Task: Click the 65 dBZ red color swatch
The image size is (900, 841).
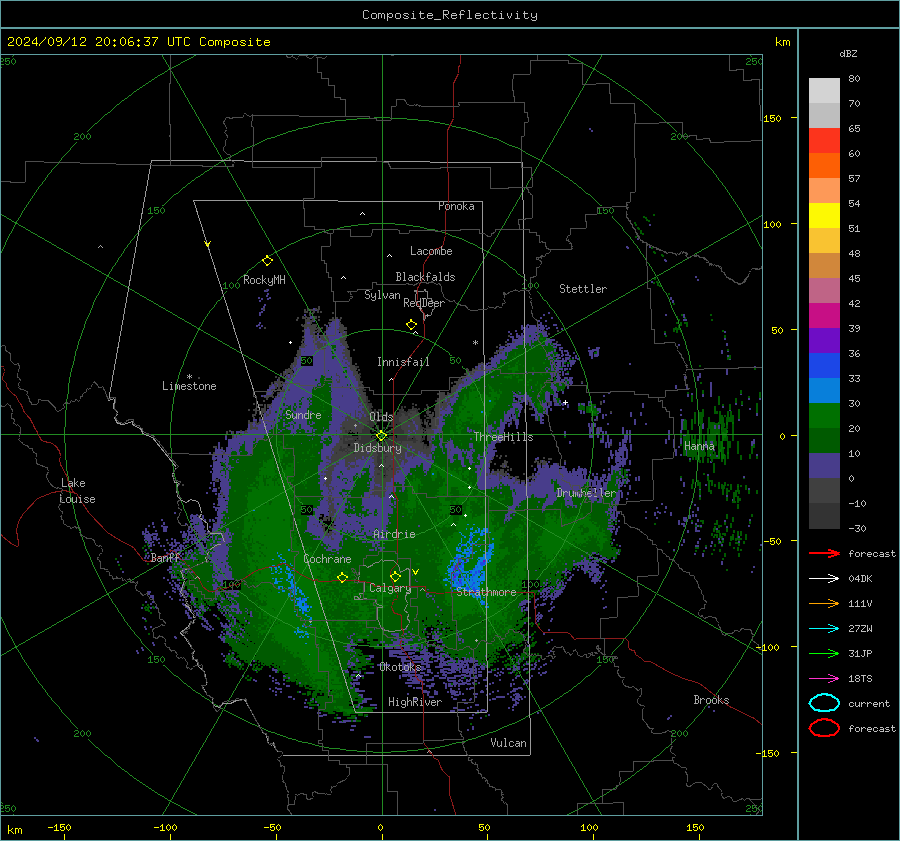Action: [824, 141]
